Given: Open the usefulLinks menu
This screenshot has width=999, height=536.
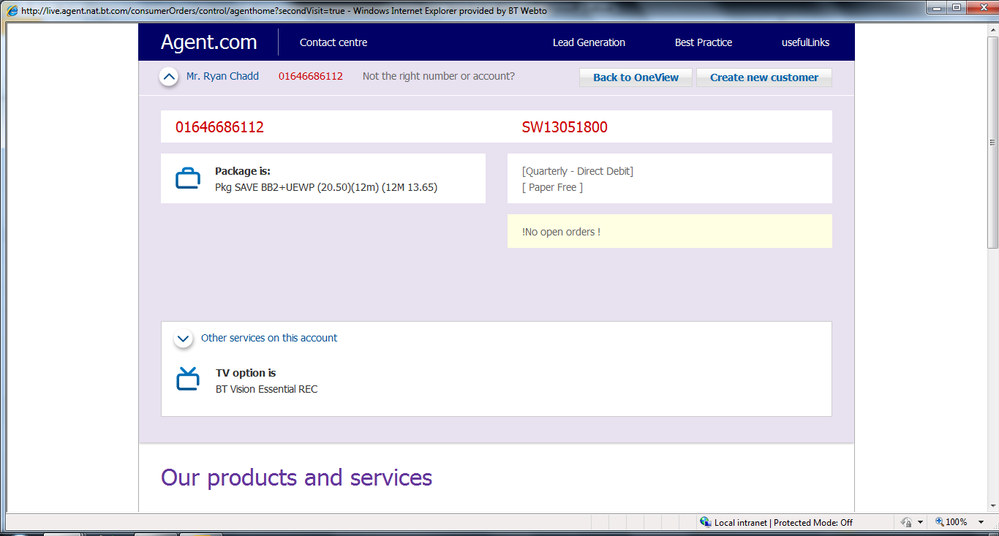Looking at the screenshot, I should click(x=805, y=42).
